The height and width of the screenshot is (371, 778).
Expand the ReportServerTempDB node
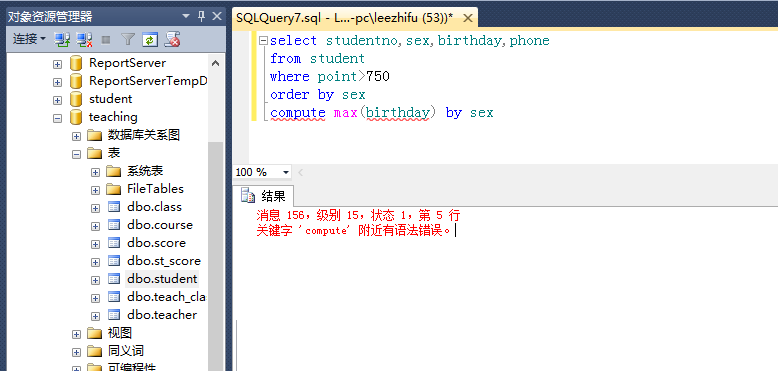pos(58,82)
